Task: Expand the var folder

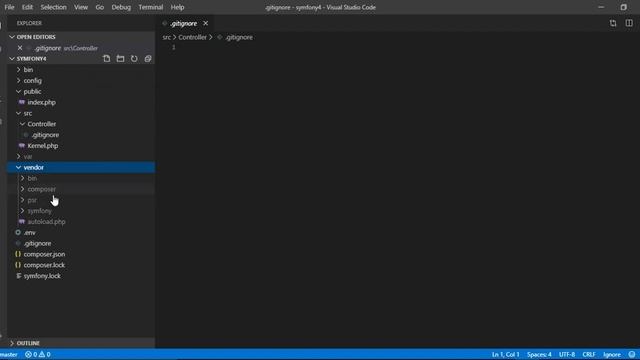Action: 81,157
